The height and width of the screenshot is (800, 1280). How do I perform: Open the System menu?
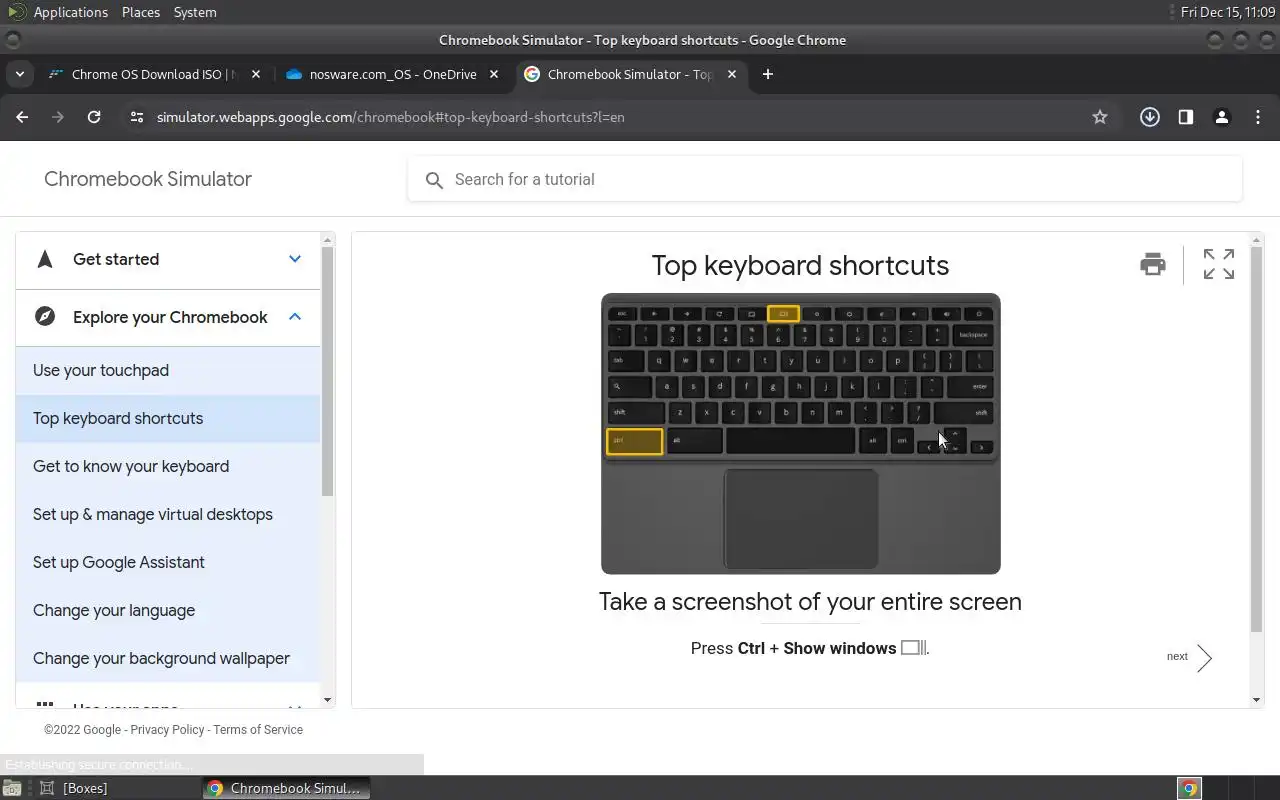[x=195, y=12]
